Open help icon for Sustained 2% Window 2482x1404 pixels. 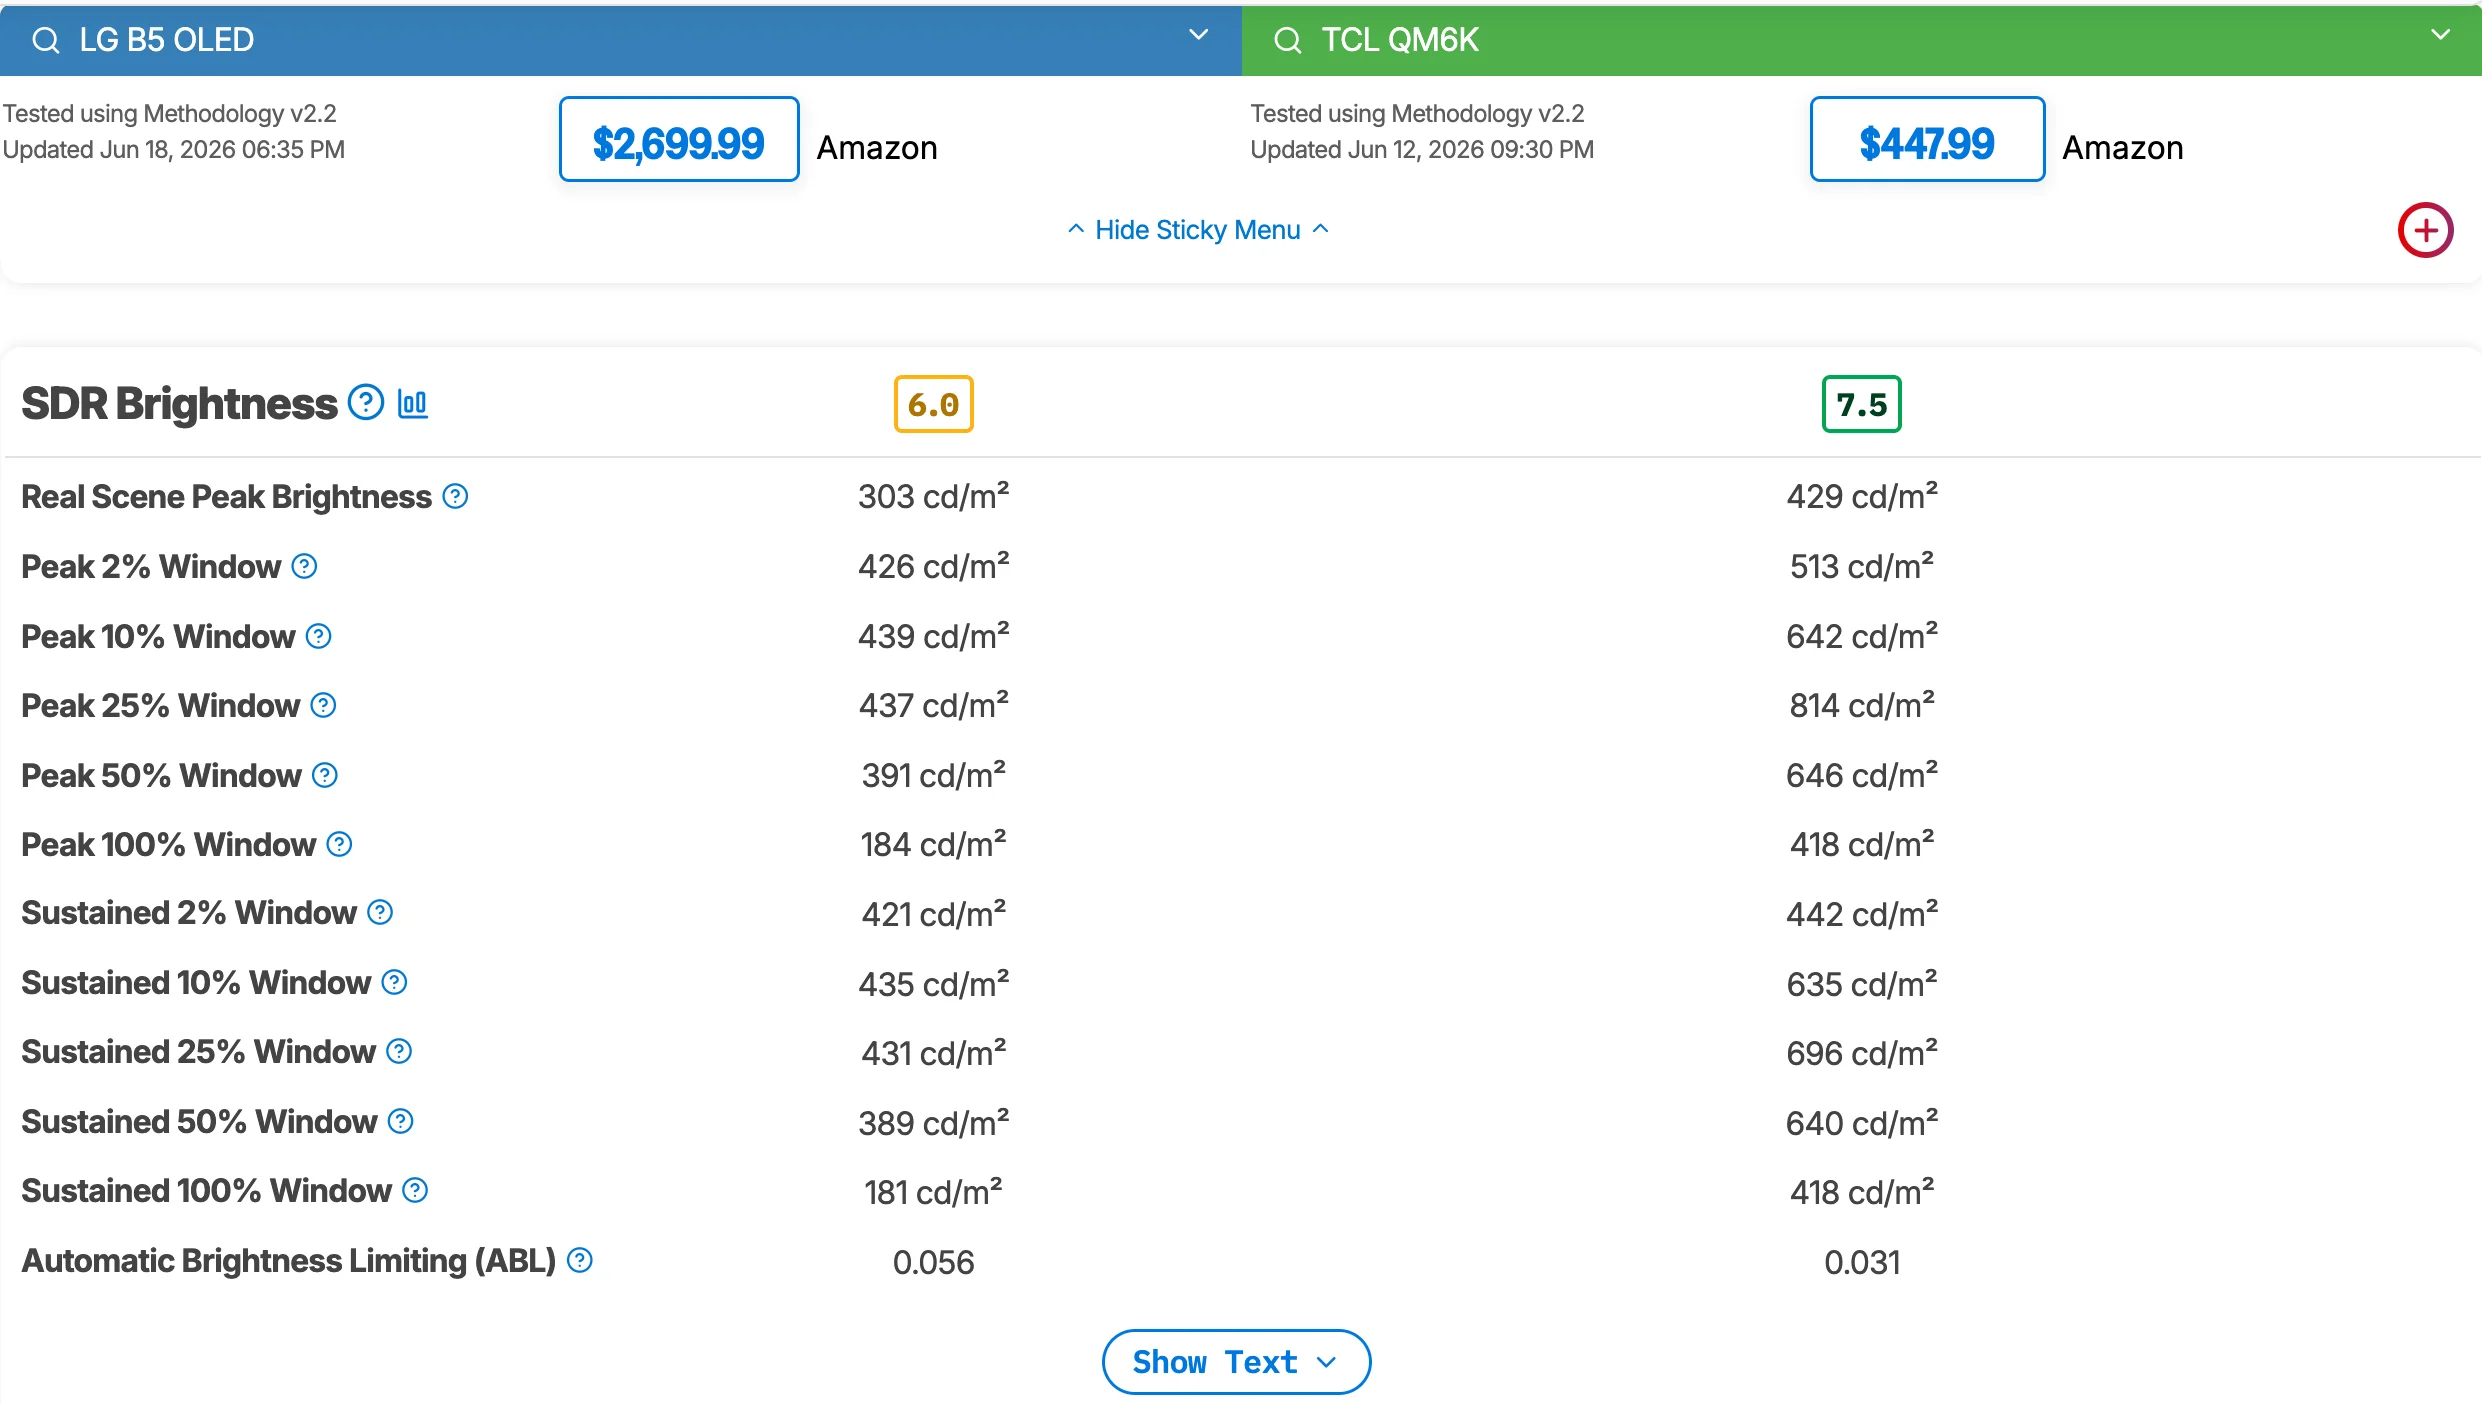tap(380, 912)
